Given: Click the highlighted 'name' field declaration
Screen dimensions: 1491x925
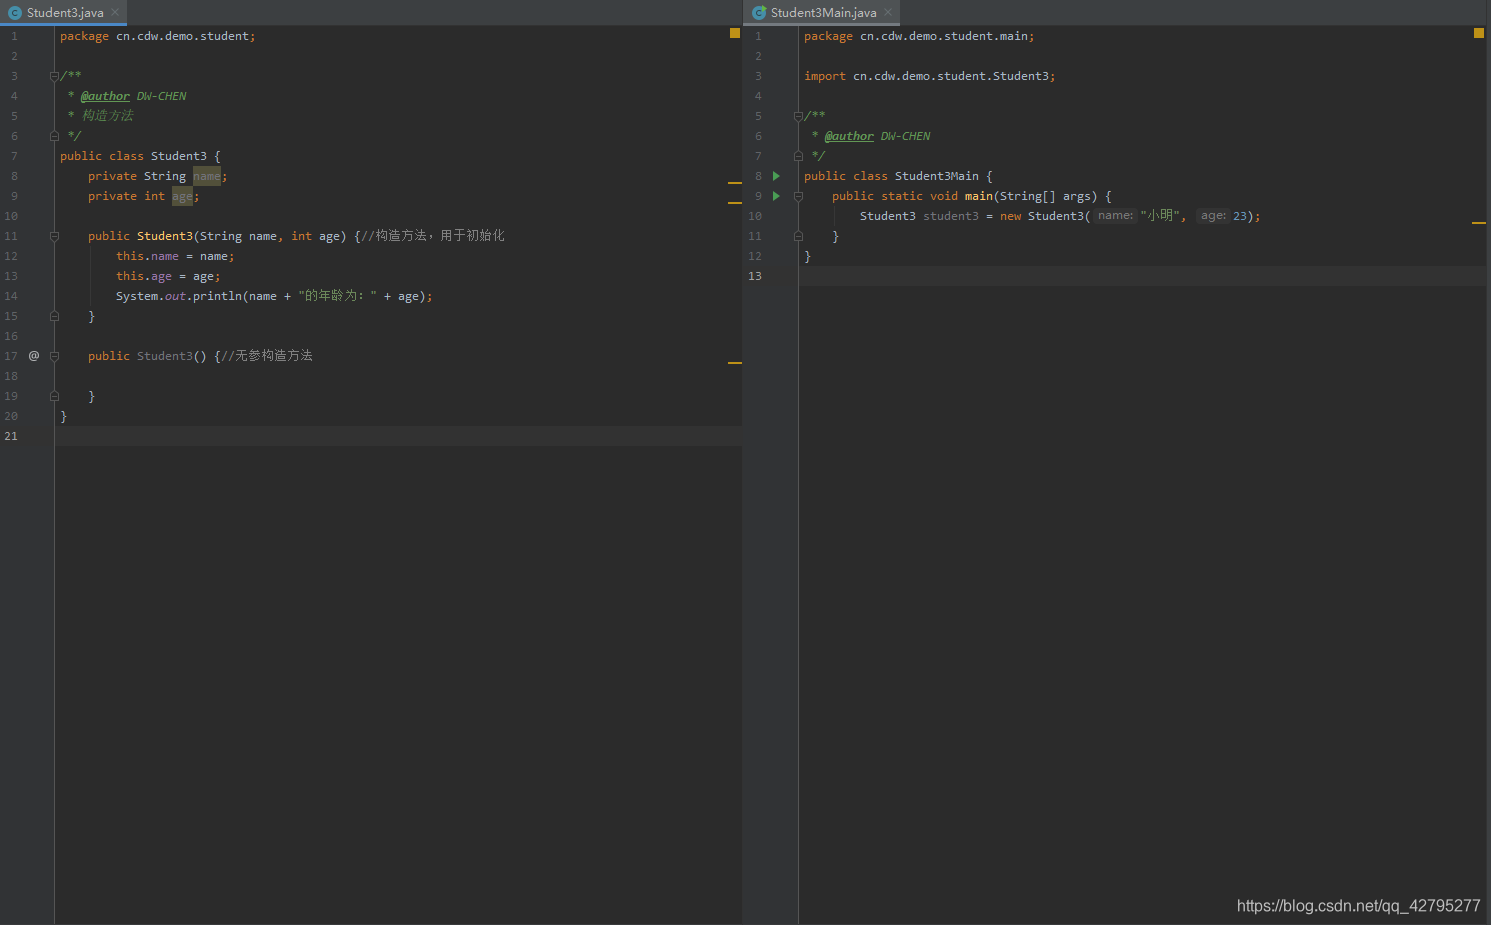Looking at the screenshot, I should point(207,176).
